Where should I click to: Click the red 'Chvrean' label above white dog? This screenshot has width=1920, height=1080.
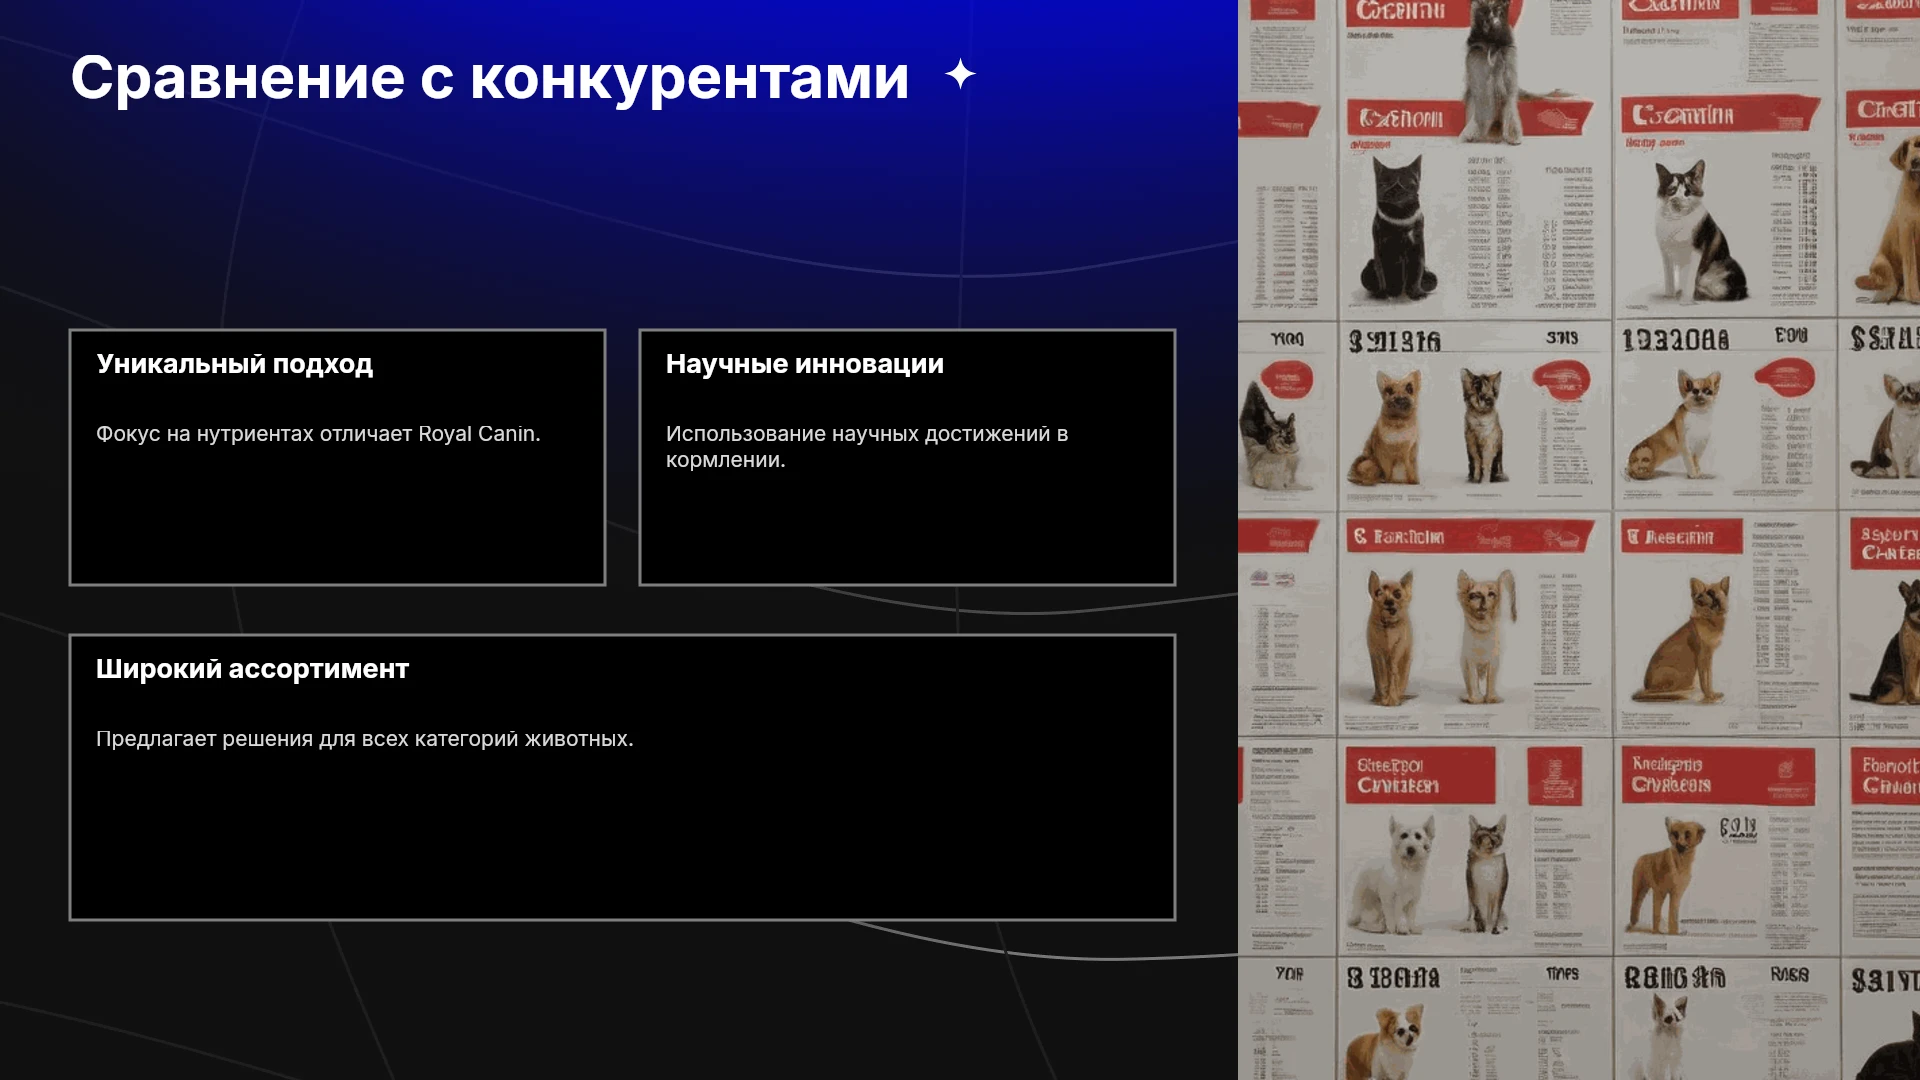(1420, 775)
